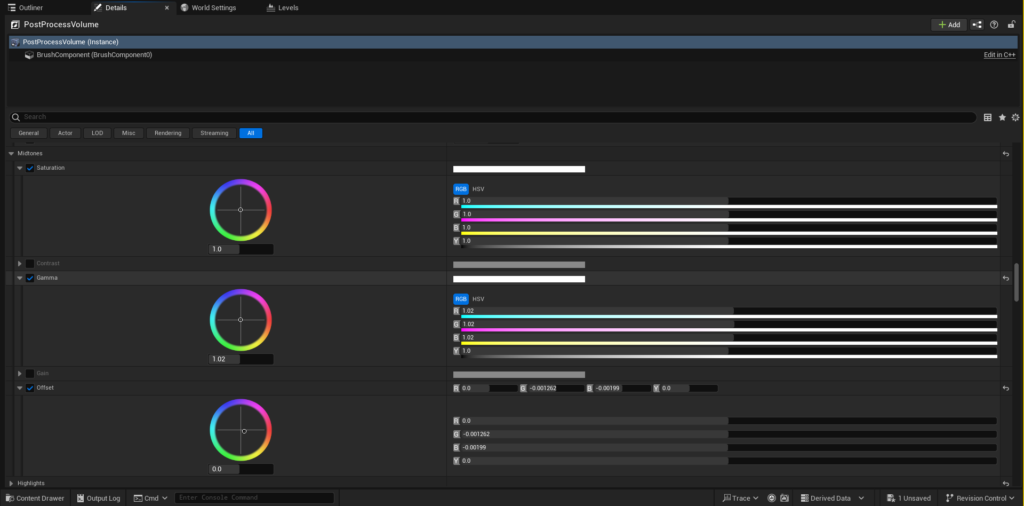The image size is (1024, 506).
Task: Toggle the Details panel lock icon
Action: pos(1012,25)
